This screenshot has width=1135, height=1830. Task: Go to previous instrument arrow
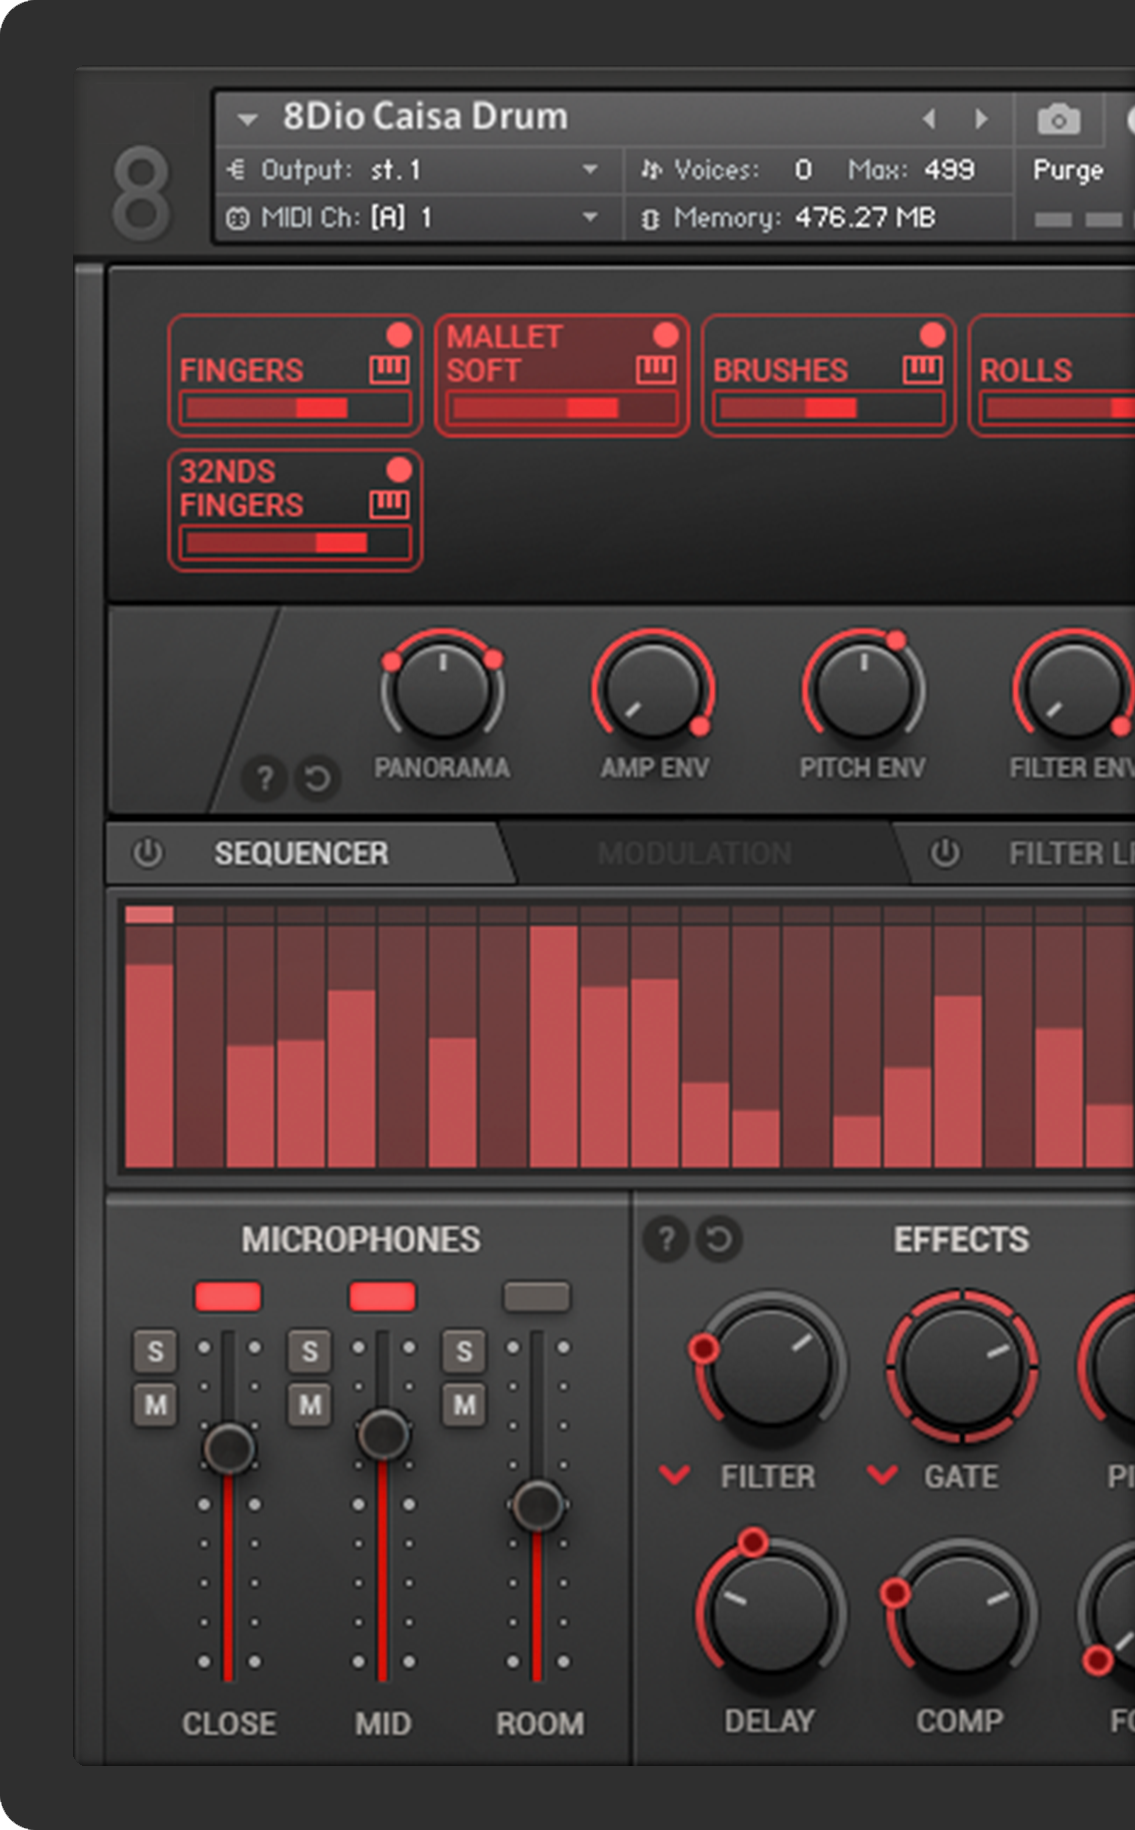(929, 119)
